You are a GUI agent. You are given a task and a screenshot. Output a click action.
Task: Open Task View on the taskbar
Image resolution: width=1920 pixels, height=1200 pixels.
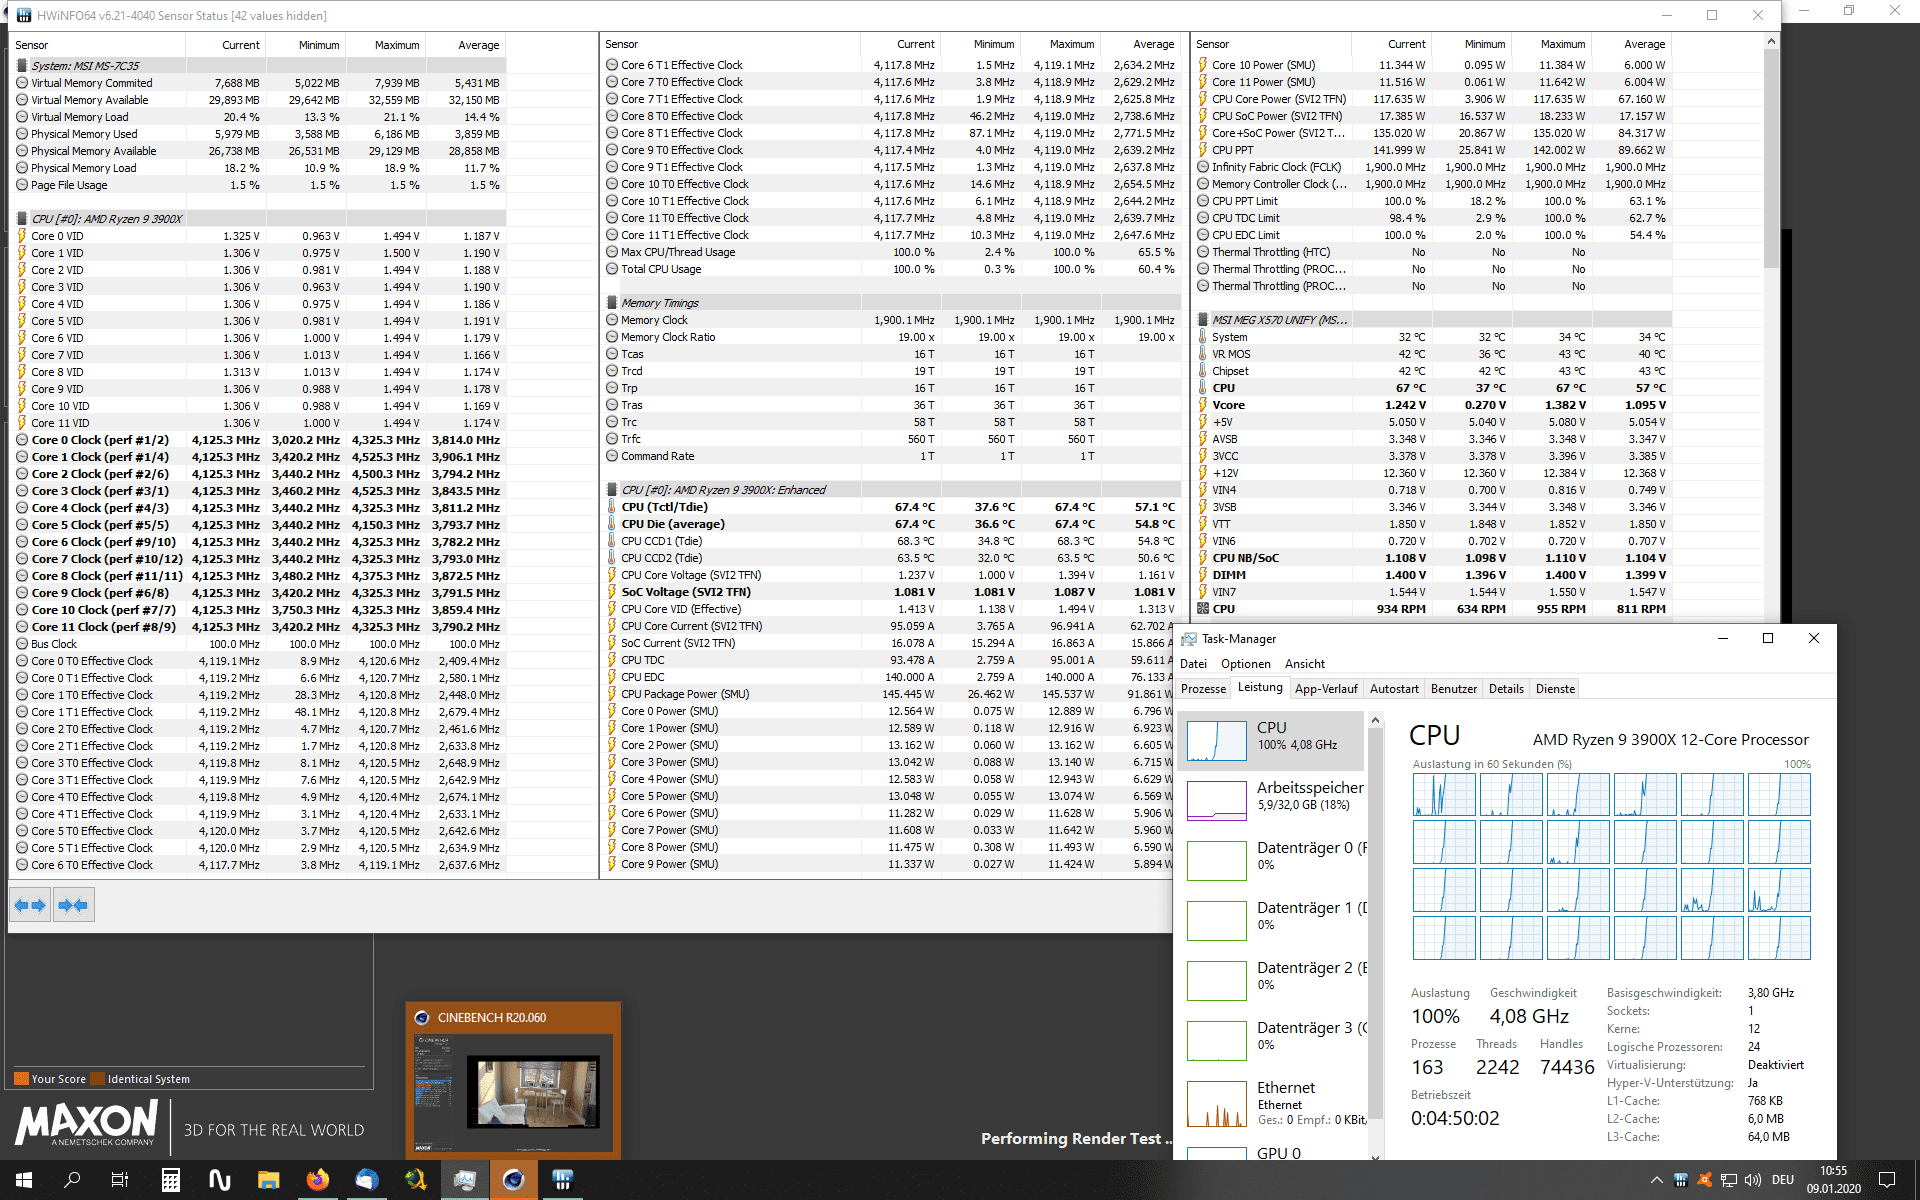click(x=120, y=1180)
